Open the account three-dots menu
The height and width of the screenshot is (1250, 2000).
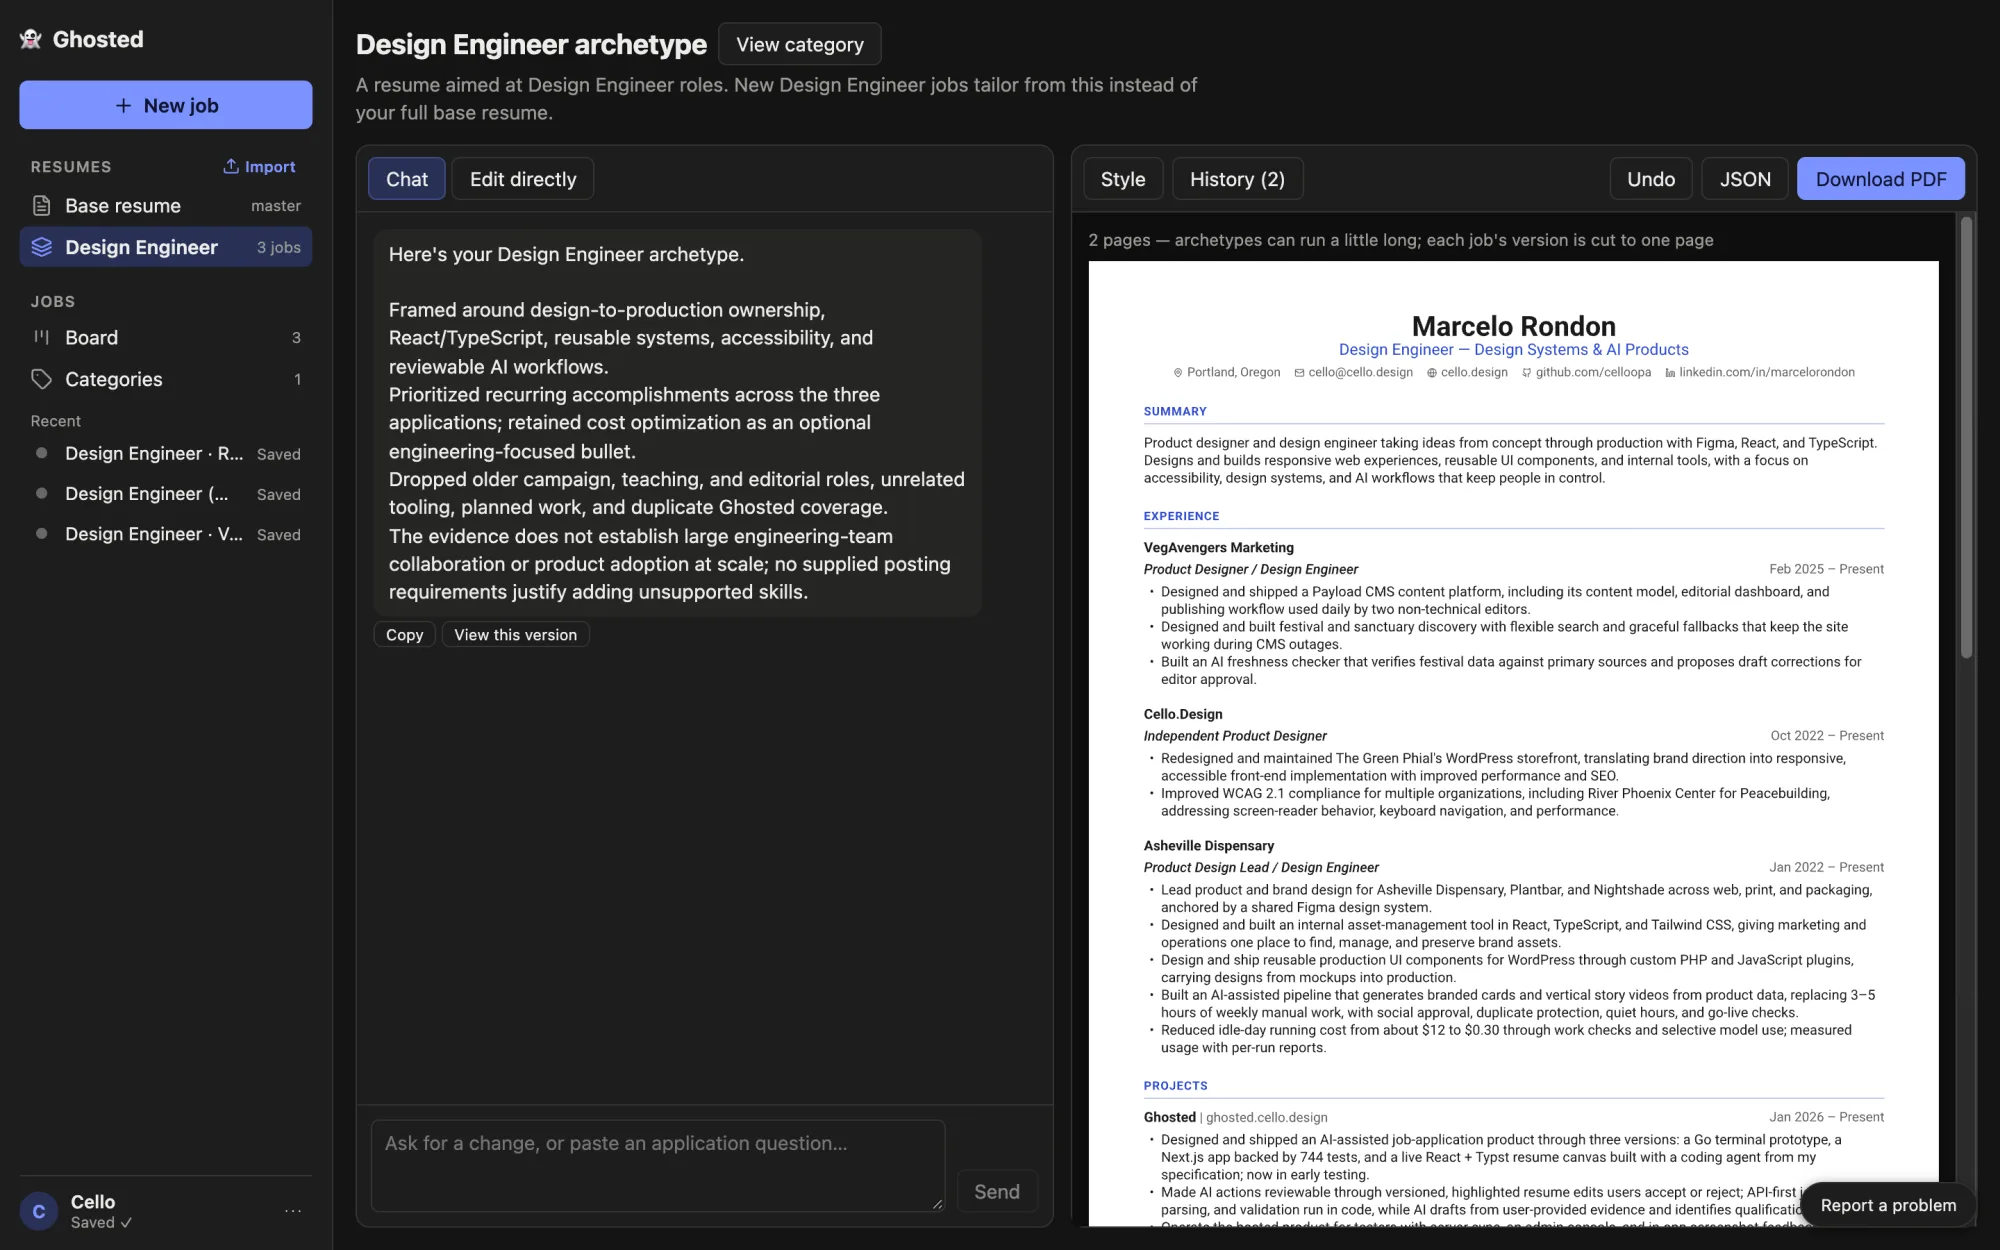(293, 1211)
